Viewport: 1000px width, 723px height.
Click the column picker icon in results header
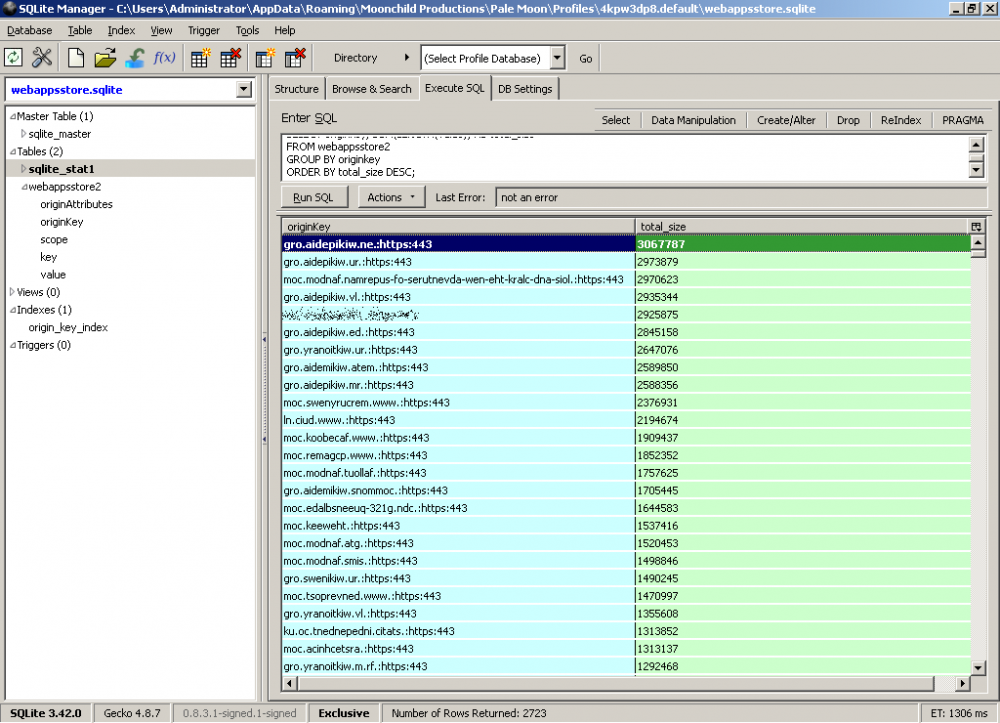coord(977,227)
